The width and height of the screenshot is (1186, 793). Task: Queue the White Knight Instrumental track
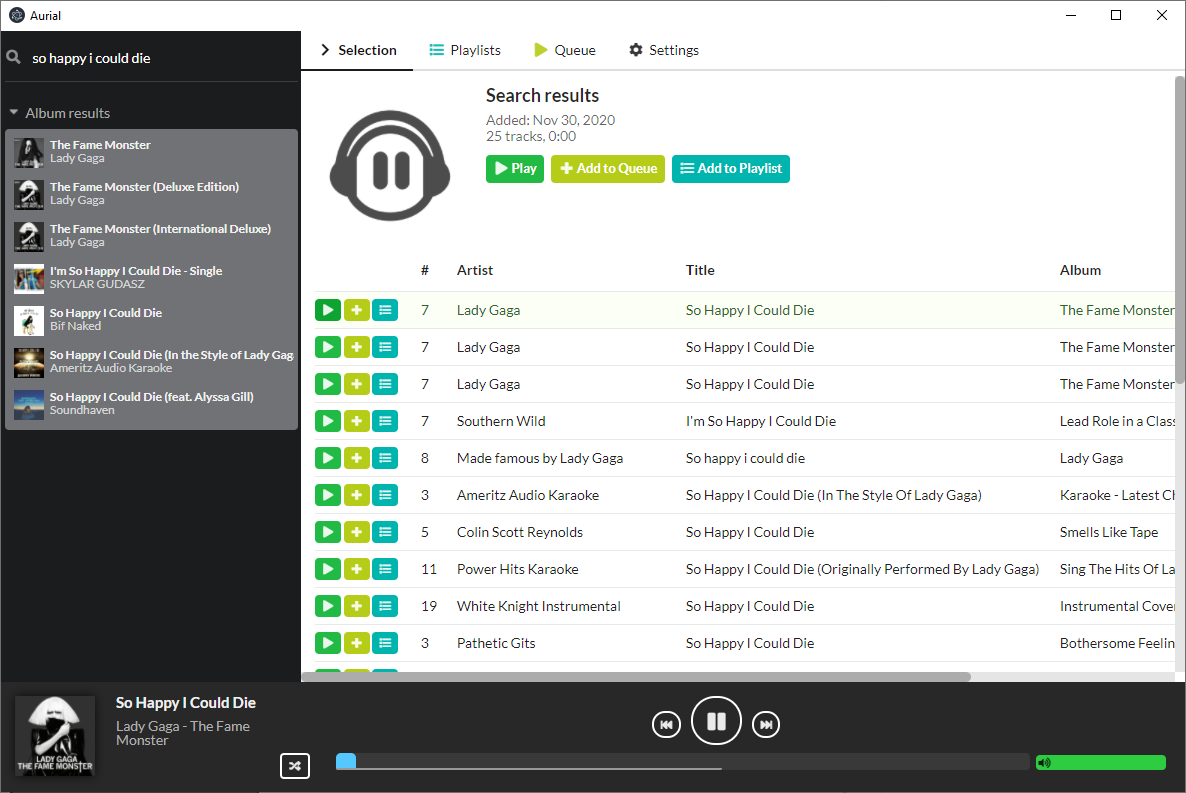pyautogui.click(x=356, y=607)
